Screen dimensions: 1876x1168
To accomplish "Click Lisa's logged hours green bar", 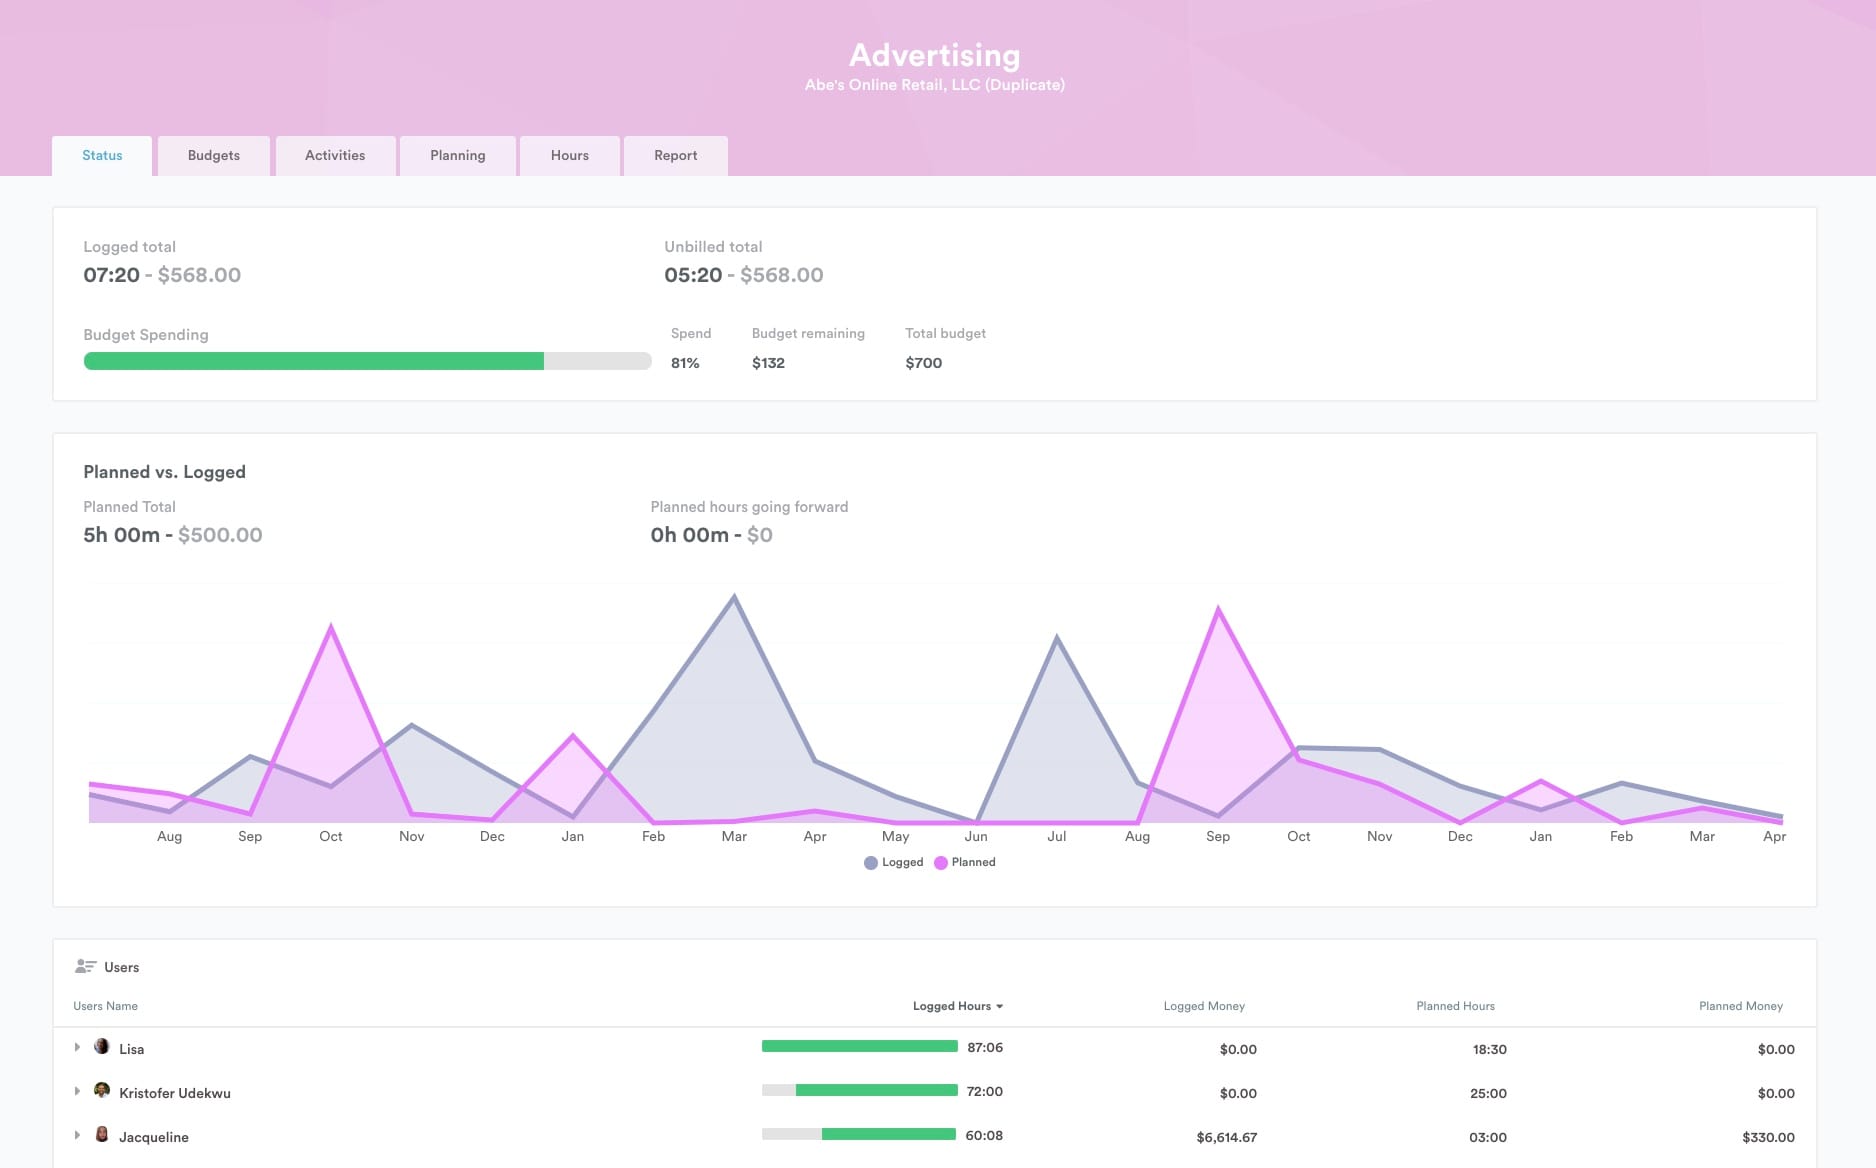I will (859, 1047).
